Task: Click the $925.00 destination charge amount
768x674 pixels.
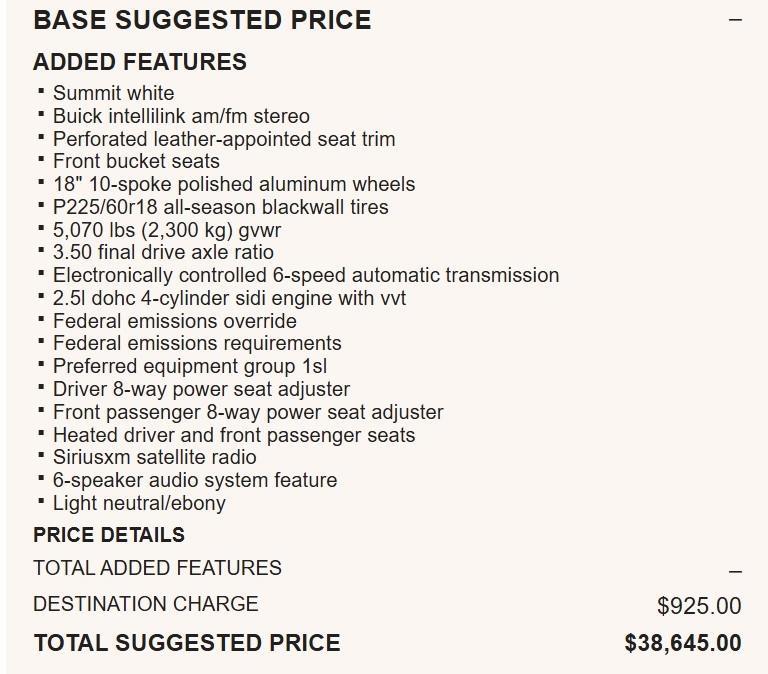Action: click(699, 605)
